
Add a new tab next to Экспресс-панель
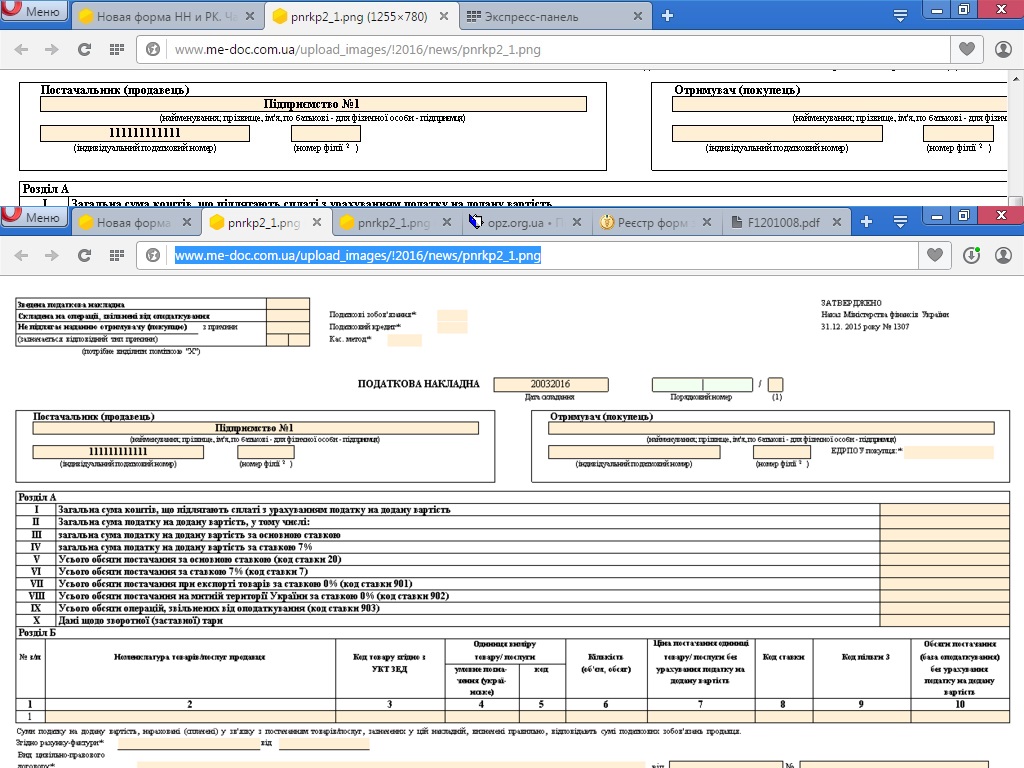[x=668, y=16]
